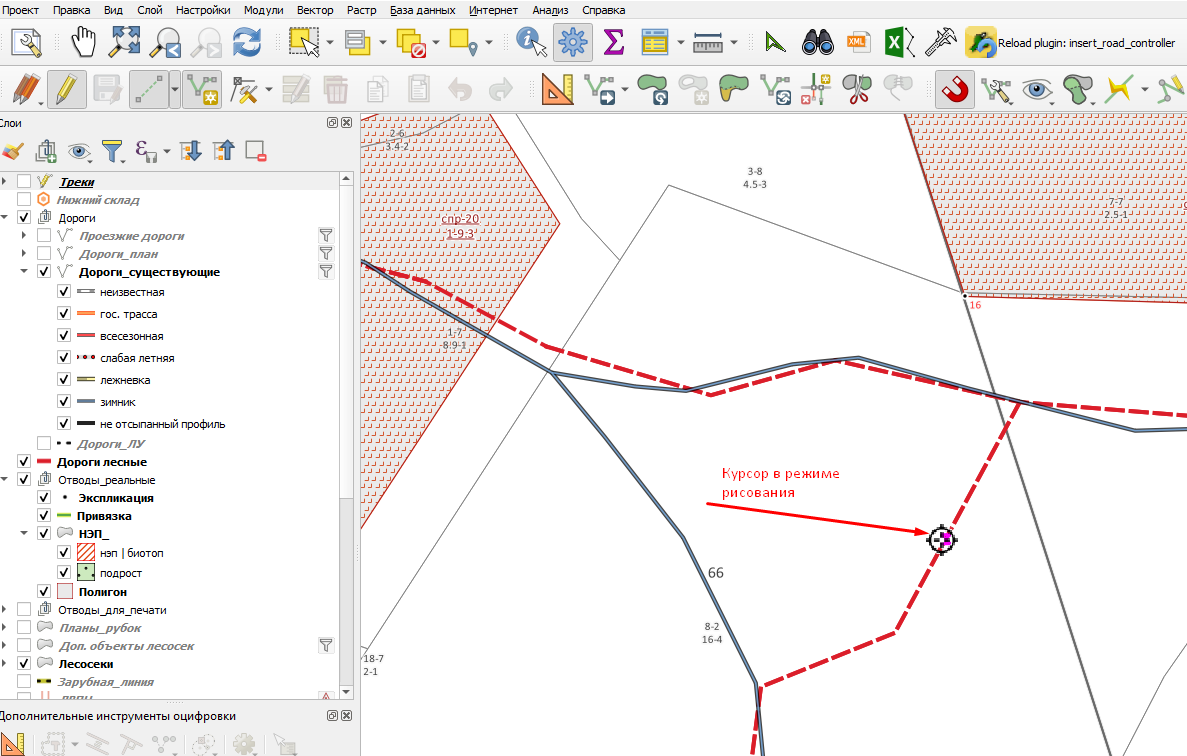
Task: Expand the Проезжие дороги layer node
Action: pyautogui.click(x=23, y=235)
